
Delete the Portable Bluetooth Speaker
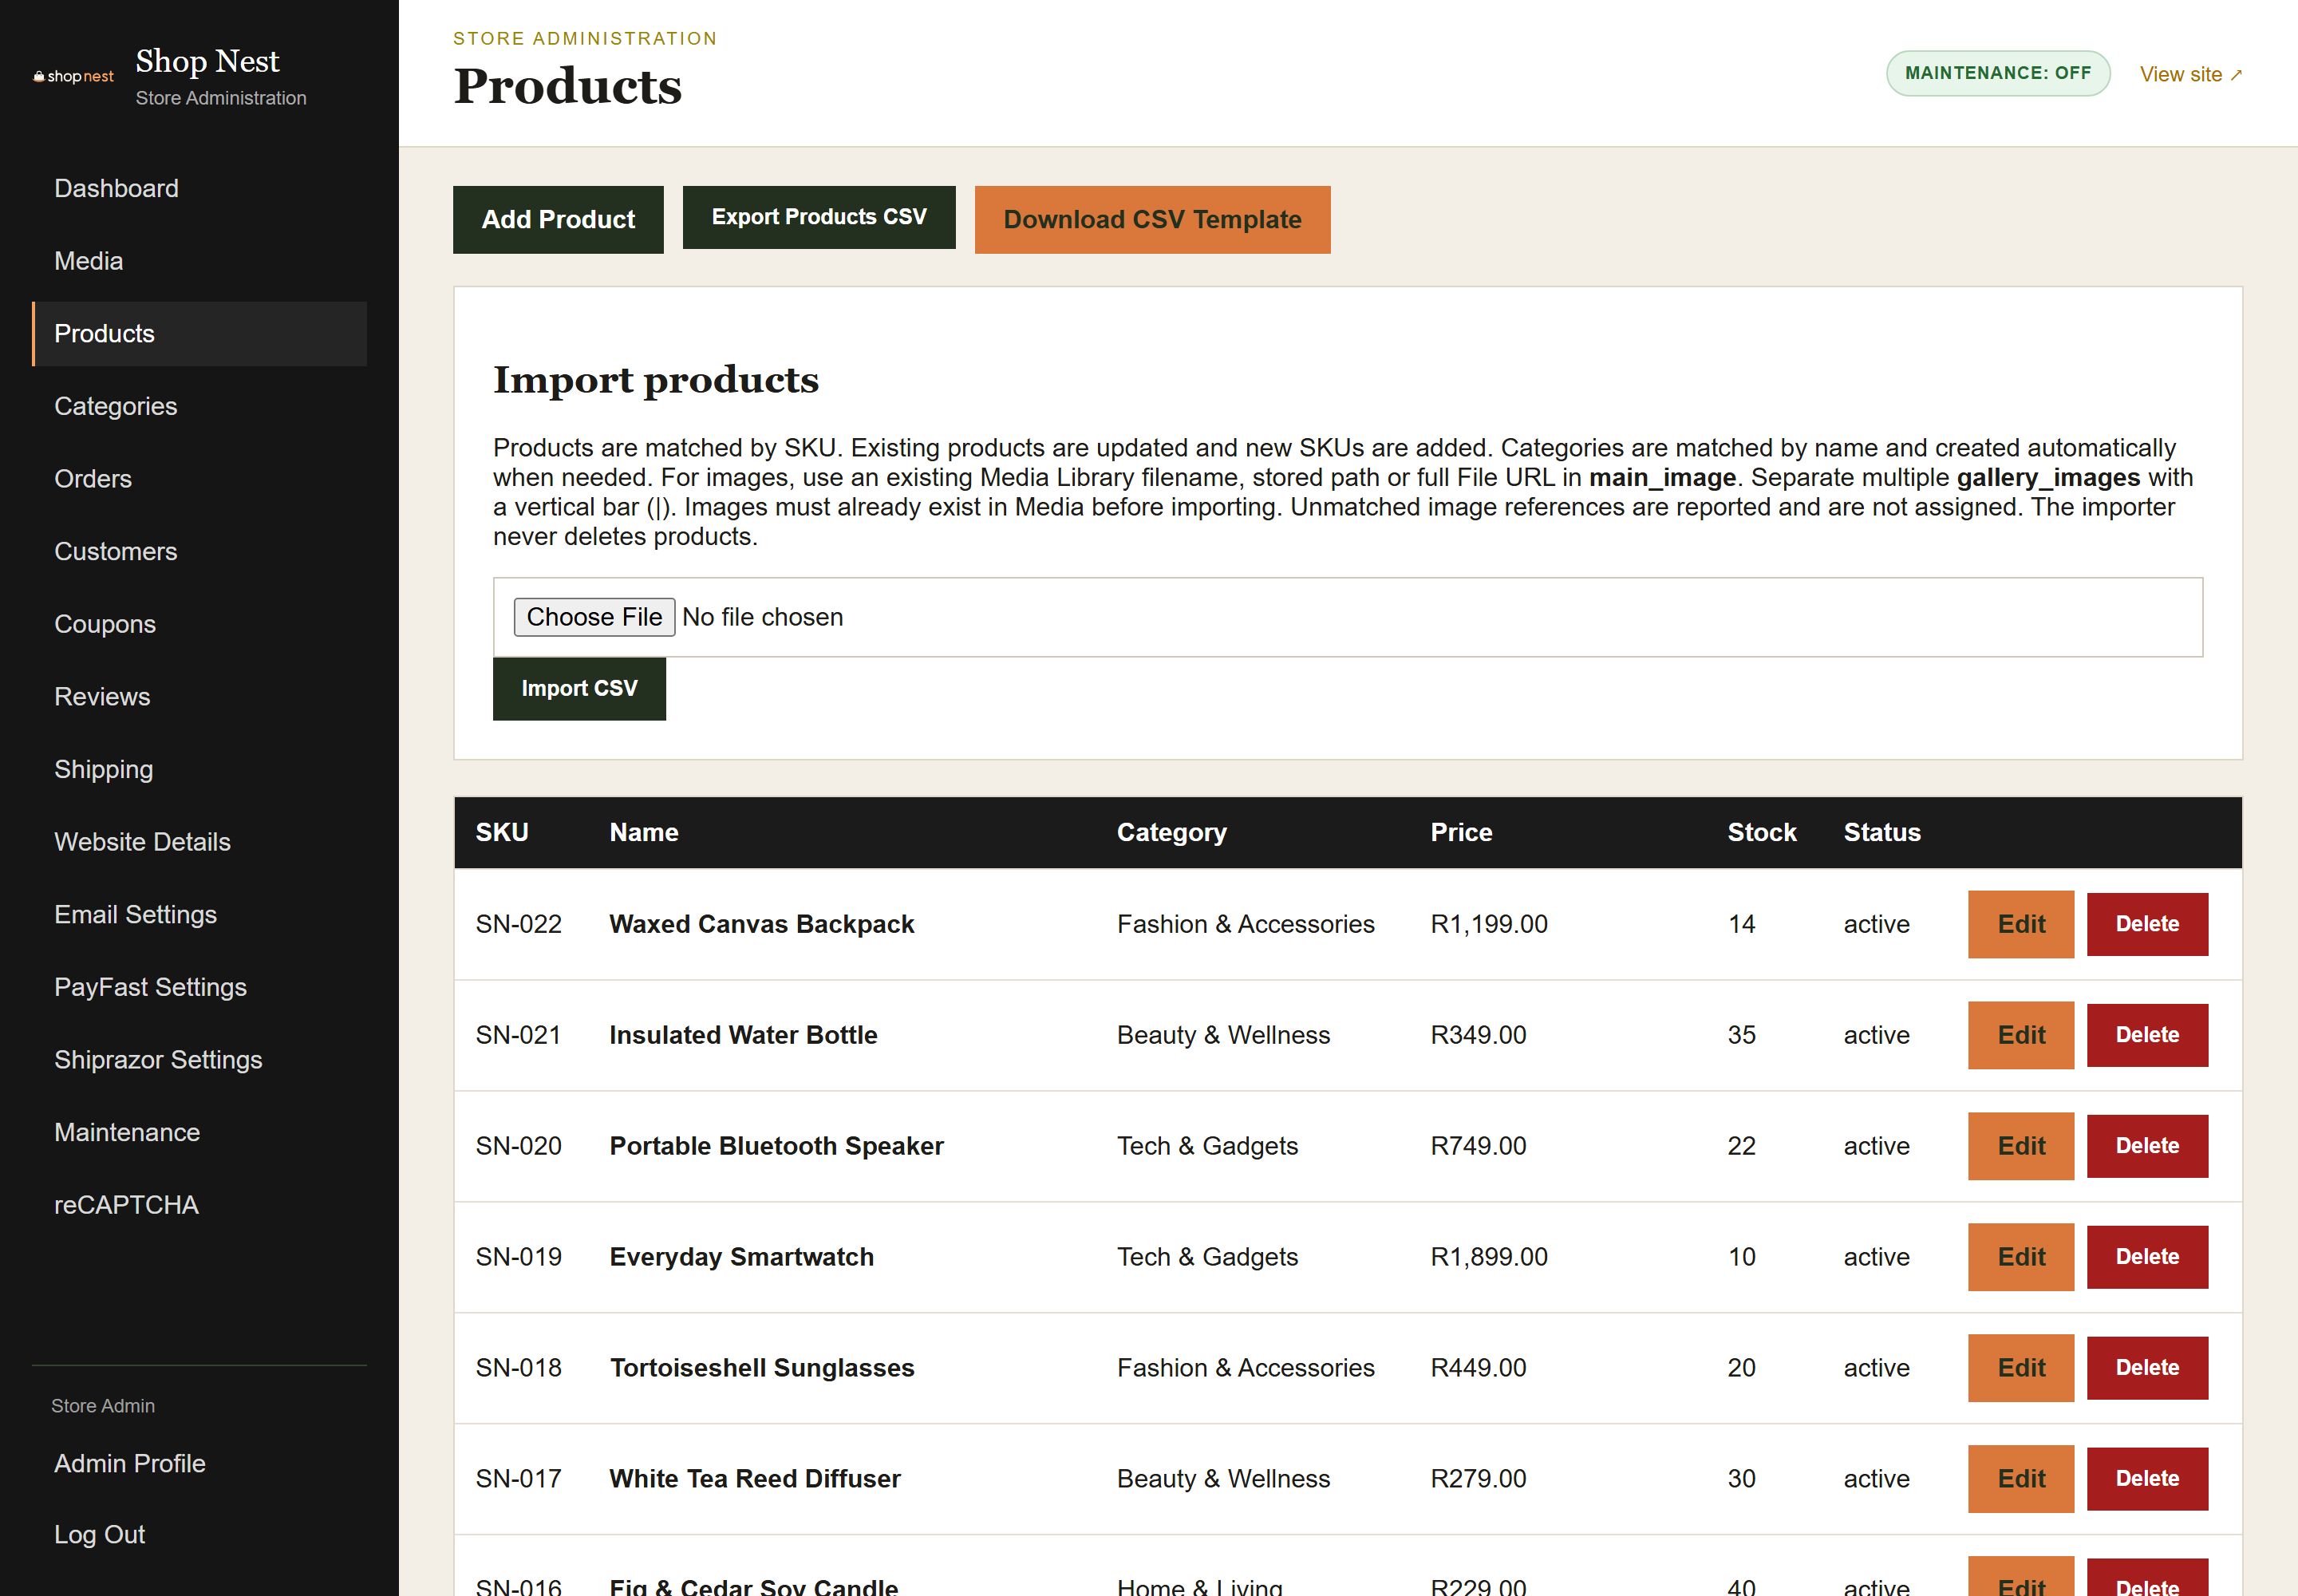[2147, 1146]
